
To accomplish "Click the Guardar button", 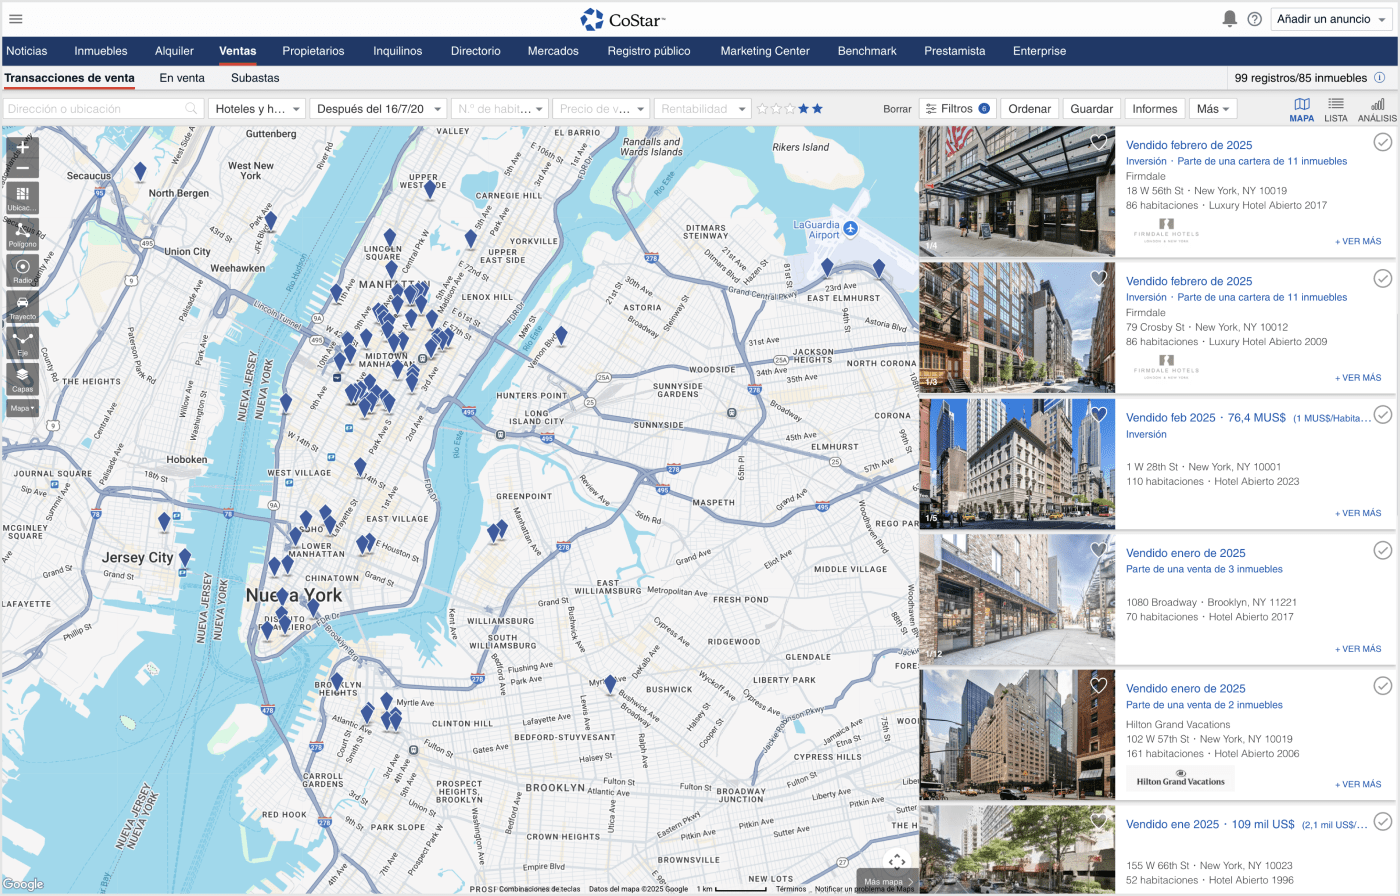I will [1091, 109].
